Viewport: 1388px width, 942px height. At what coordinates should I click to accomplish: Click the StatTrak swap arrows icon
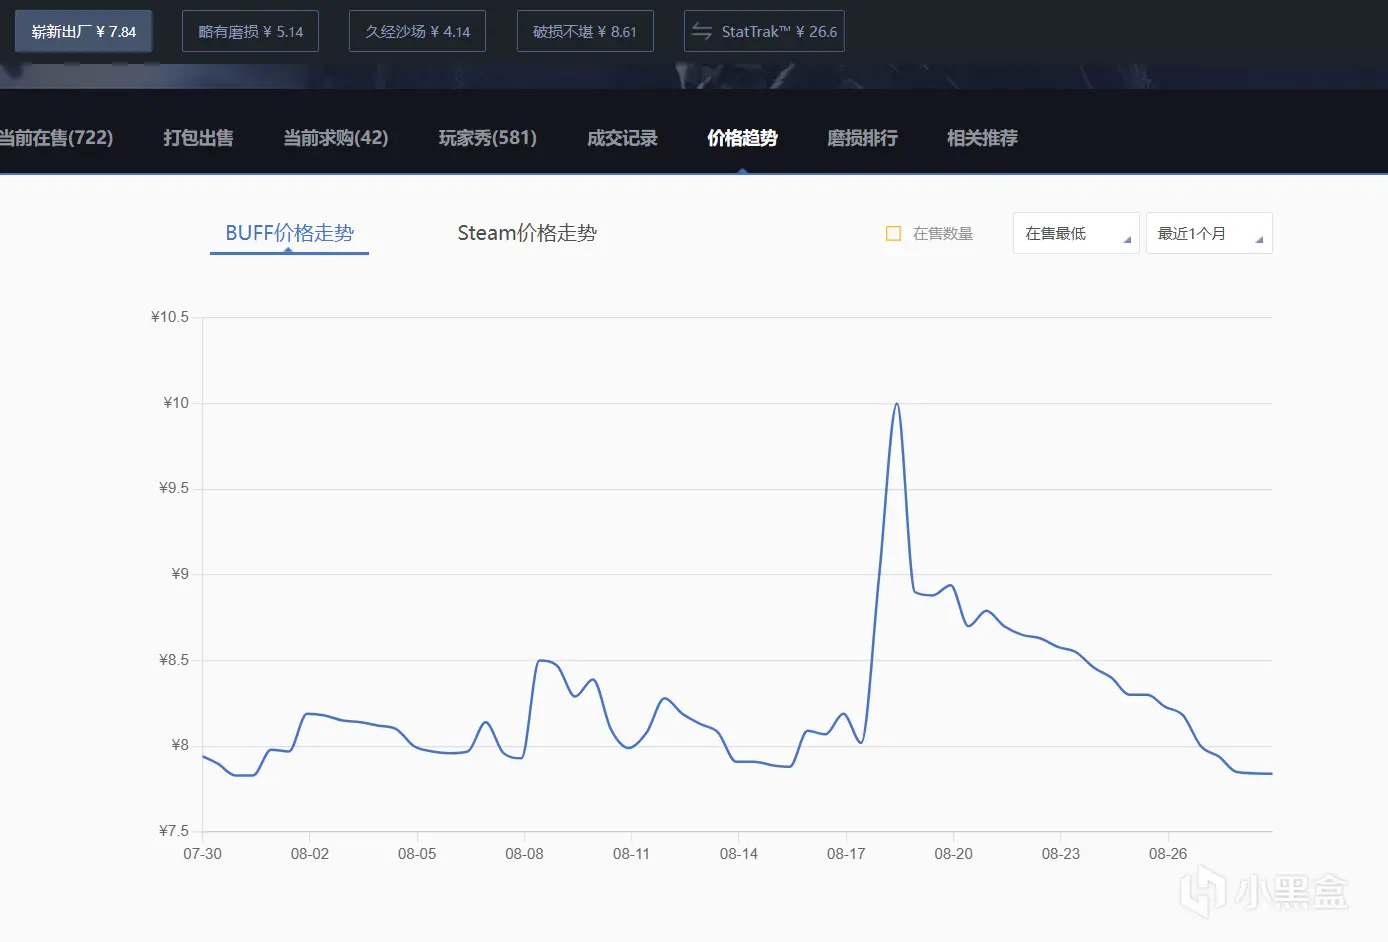click(x=702, y=32)
